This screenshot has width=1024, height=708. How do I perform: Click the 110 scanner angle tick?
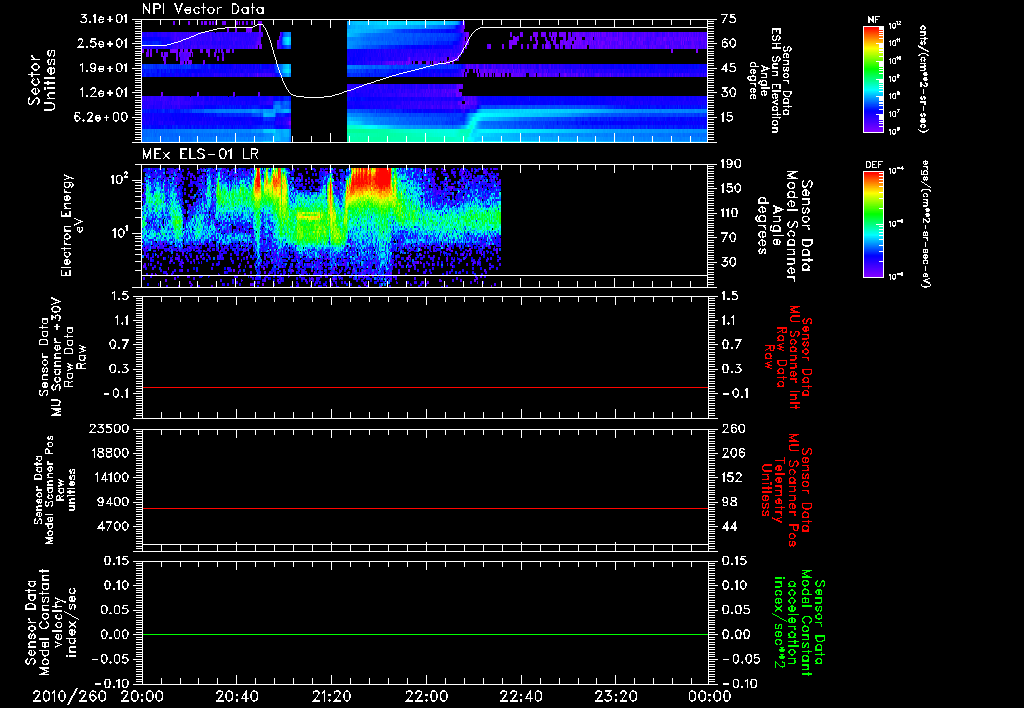click(x=732, y=213)
